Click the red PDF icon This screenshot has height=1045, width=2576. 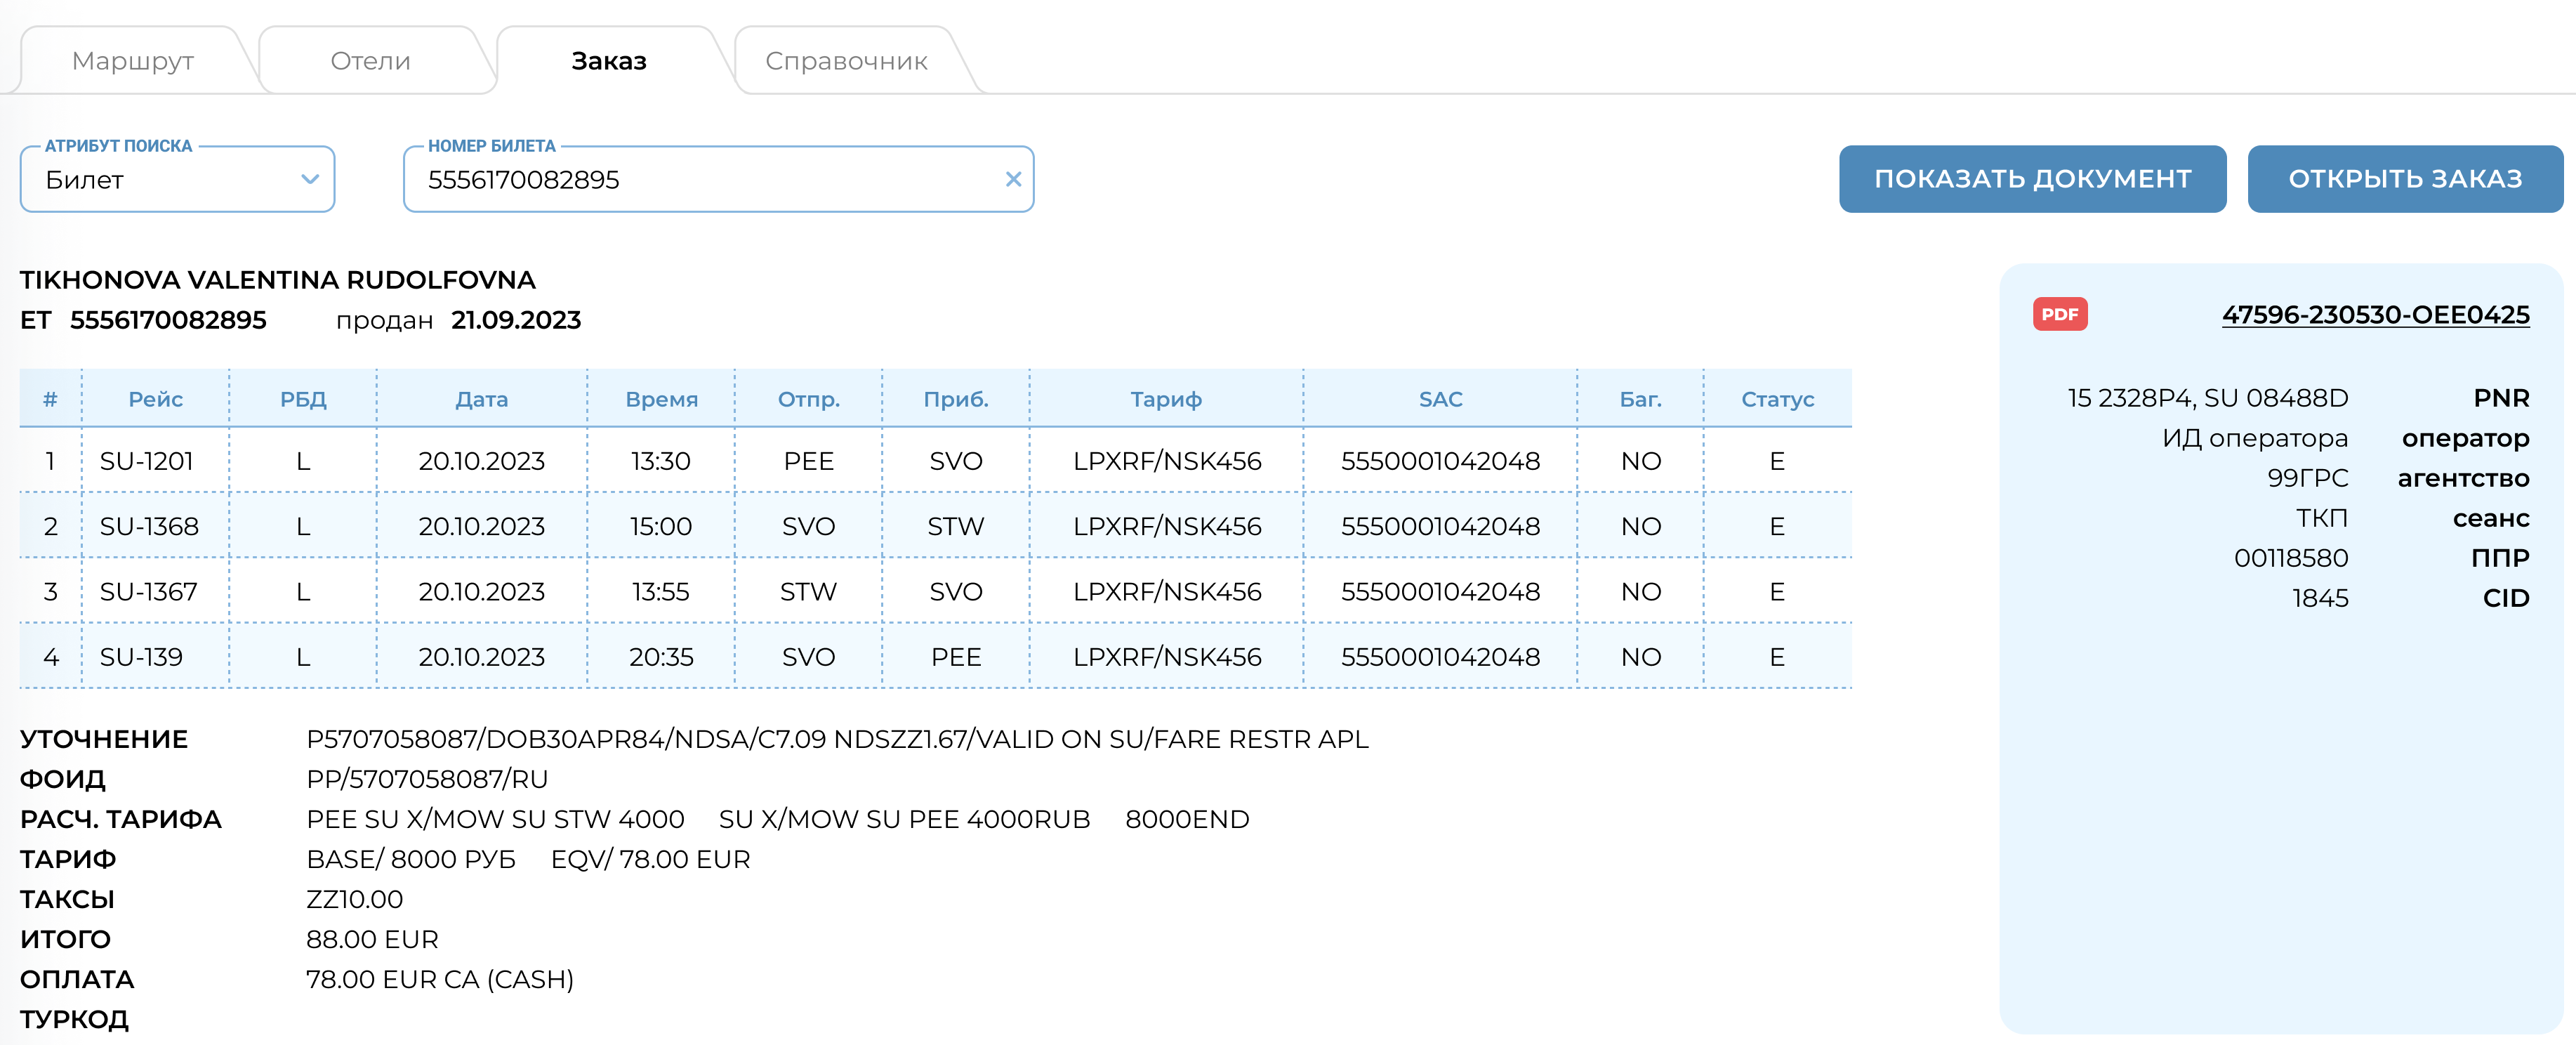pos(2059,314)
